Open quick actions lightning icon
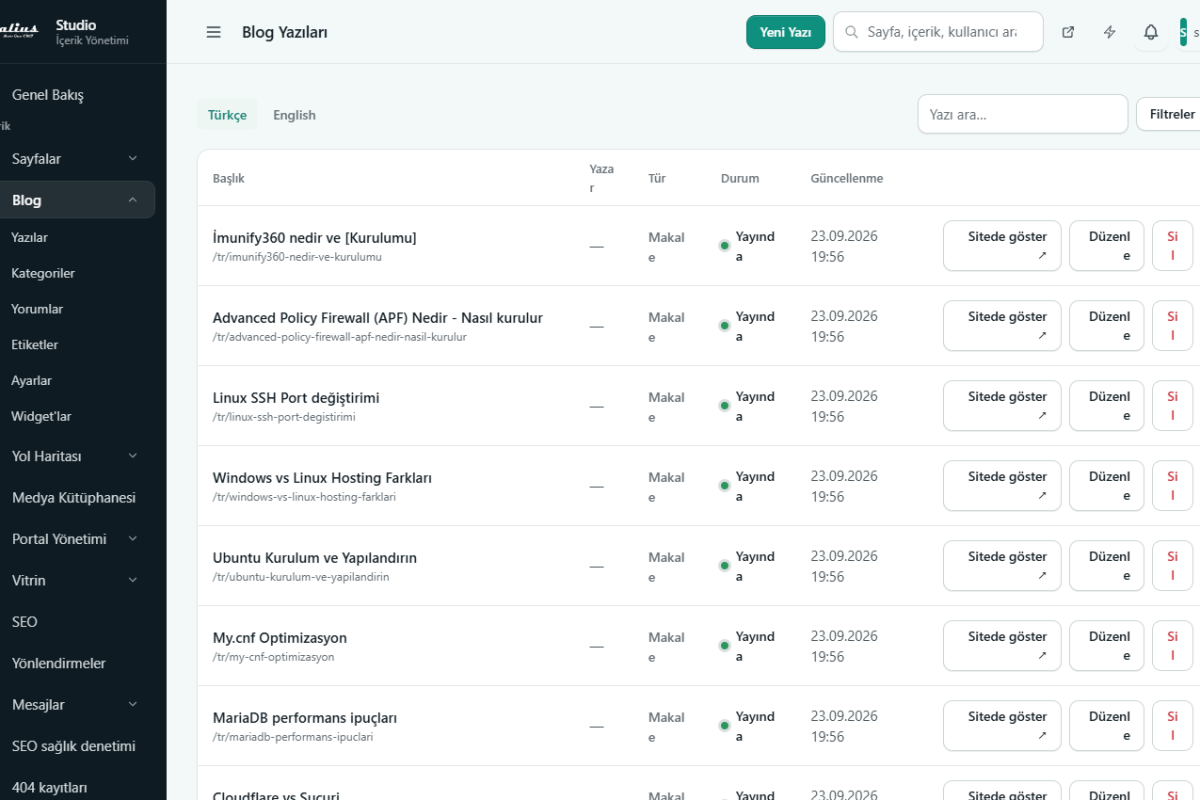Viewport: 1200px width, 800px height. [1109, 32]
